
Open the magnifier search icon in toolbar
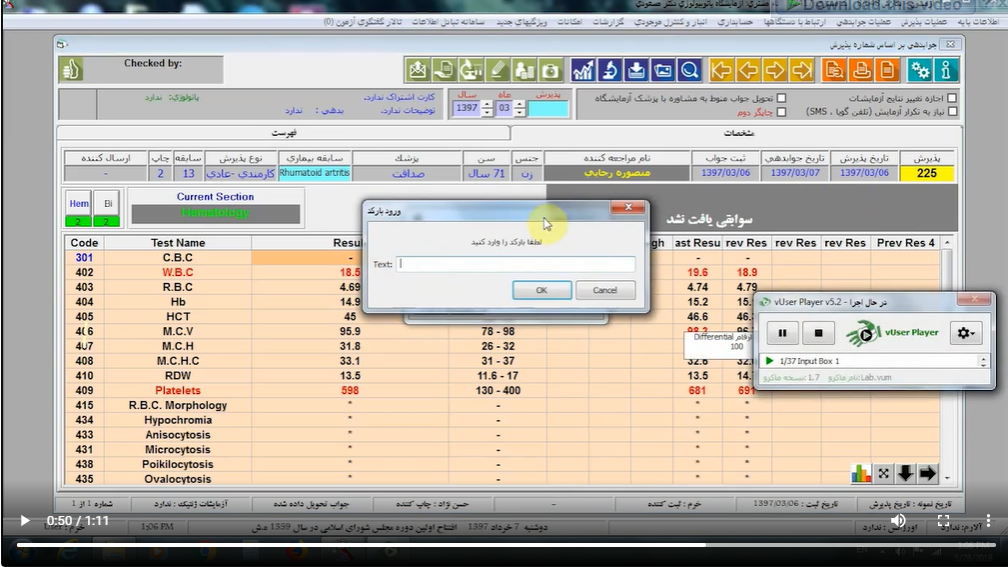[x=689, y=70]
